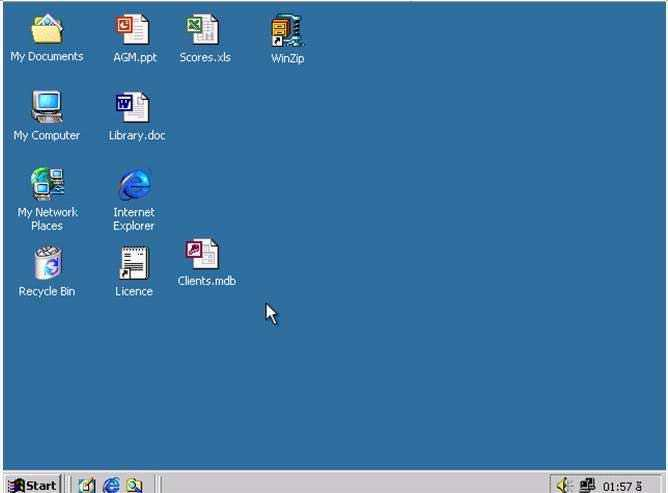Click the Scores.xls file name label
This screenshot has width=668, height=493.
click(205, 57)
